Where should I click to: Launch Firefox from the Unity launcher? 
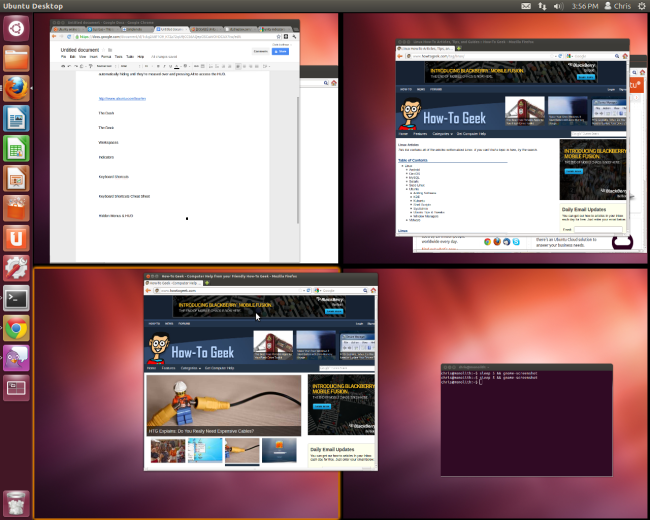(16, 89)
